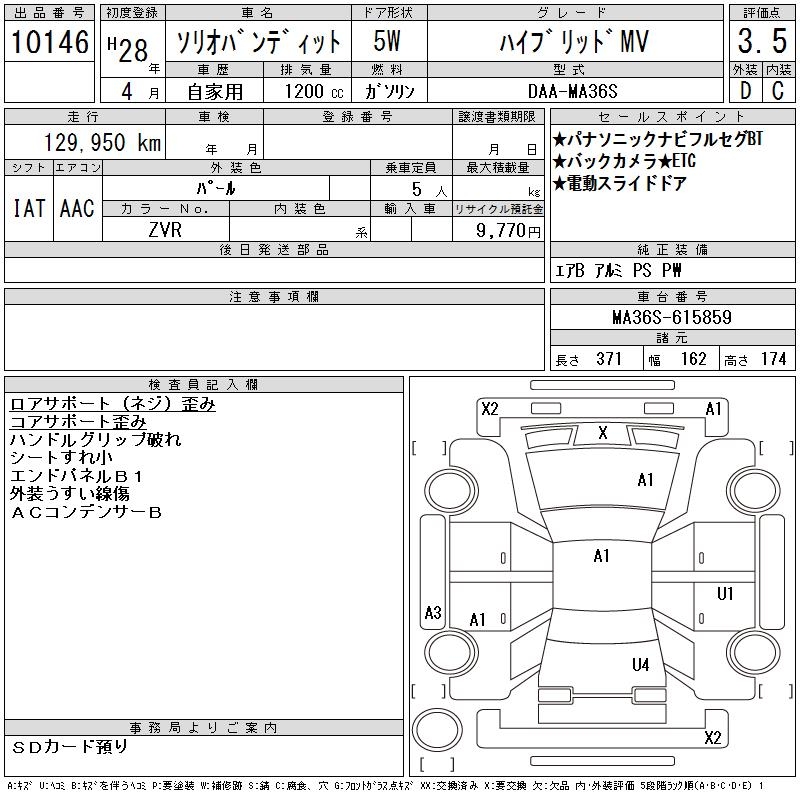Select exterior color パール
The image size is (800, 800).
216,189
